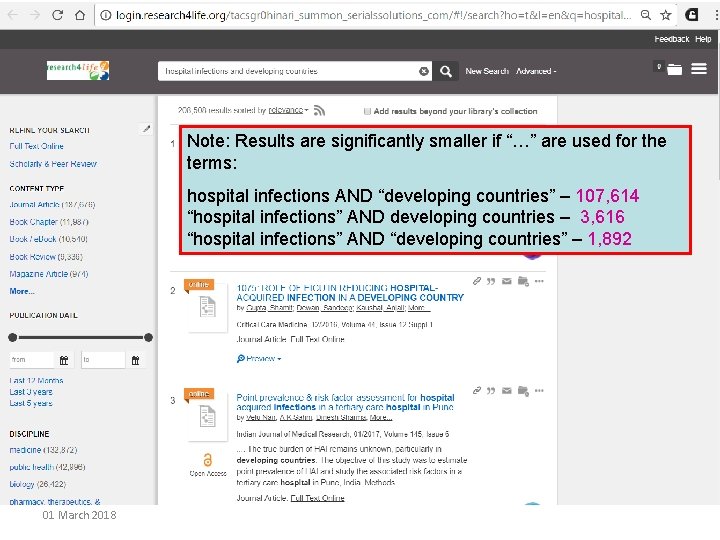Click the browser address bar URL
This screenshot has width=720, height=540.
tap(373, 15)
